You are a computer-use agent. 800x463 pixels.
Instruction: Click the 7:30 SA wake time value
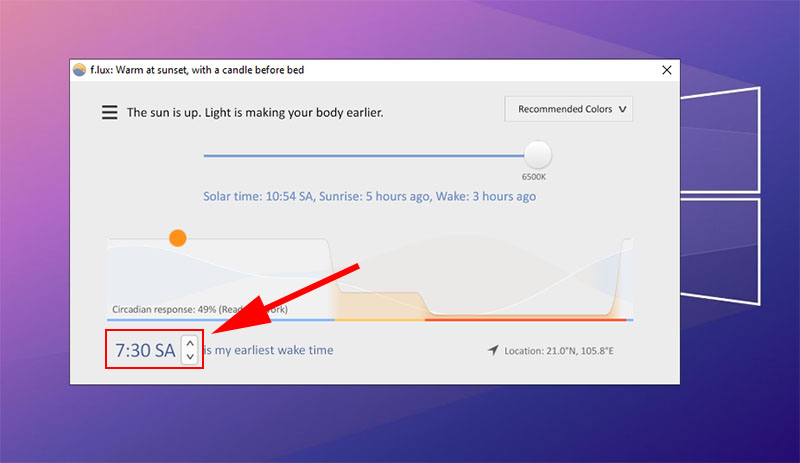[145, 351]
